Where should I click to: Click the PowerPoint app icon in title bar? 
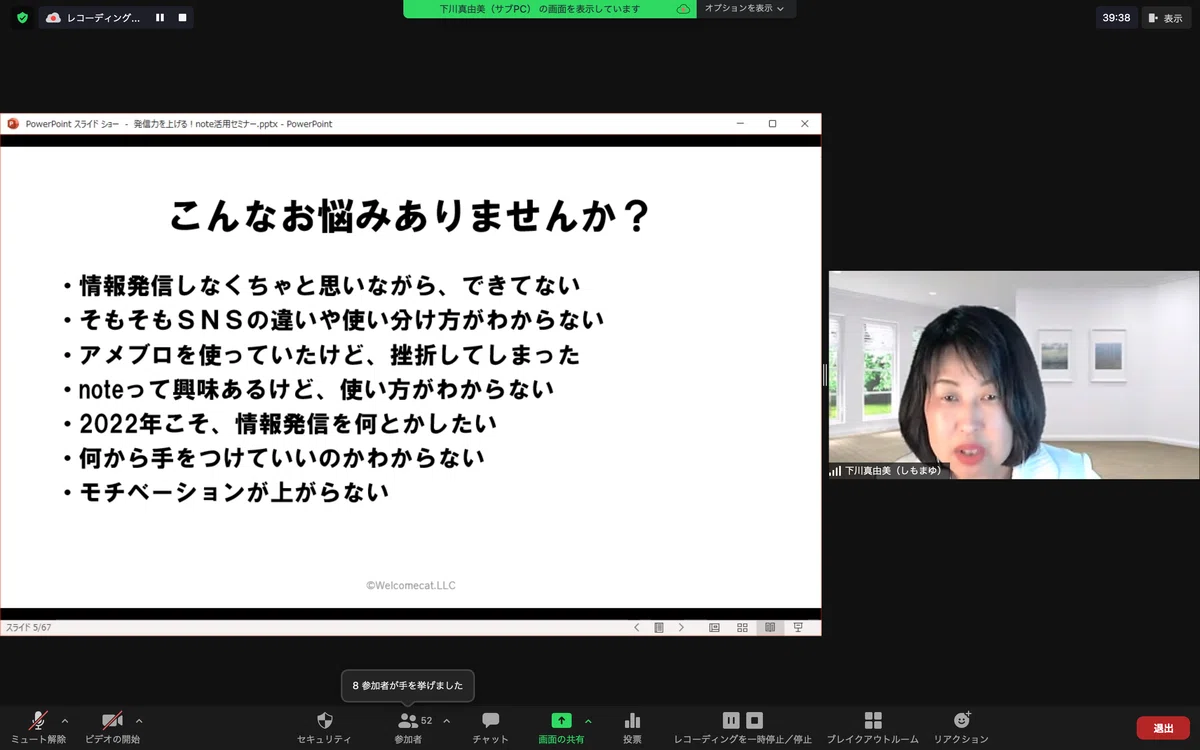(13, 124)
